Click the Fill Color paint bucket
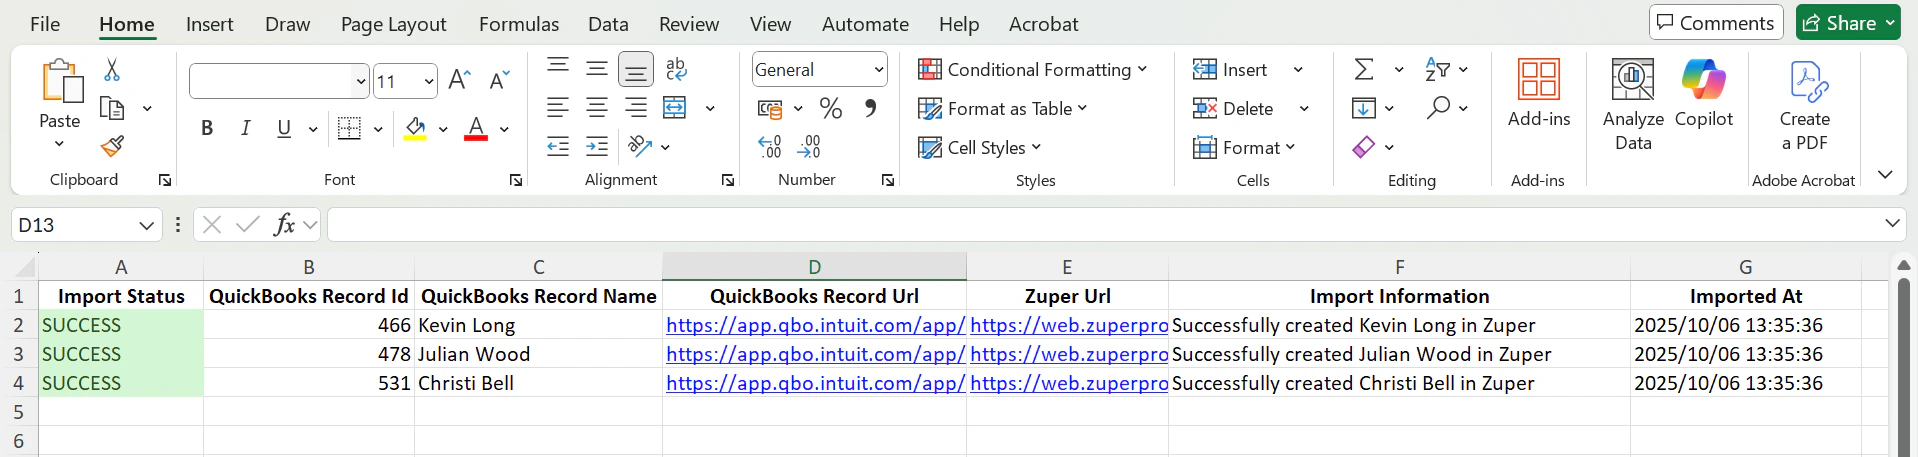The width and height of the screenshot is (1918, 457). (416, 128)
